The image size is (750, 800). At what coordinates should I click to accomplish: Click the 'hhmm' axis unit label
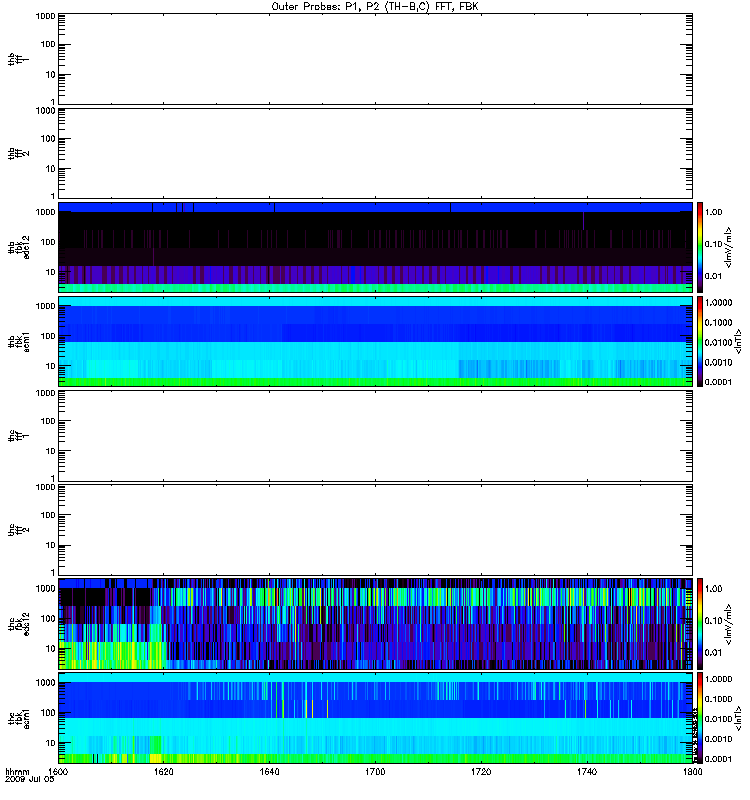(17, 772)
